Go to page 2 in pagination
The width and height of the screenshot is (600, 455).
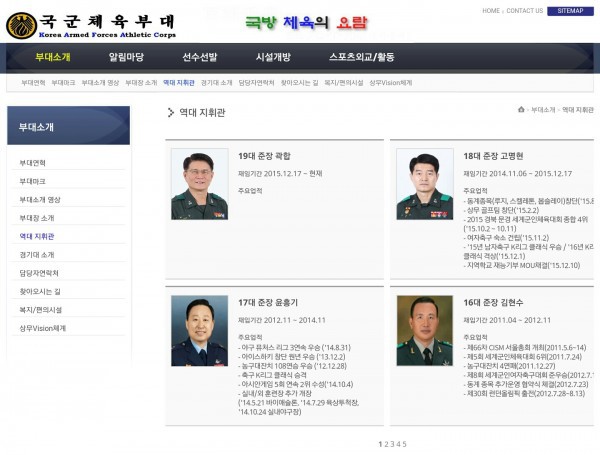click(386, 444)
